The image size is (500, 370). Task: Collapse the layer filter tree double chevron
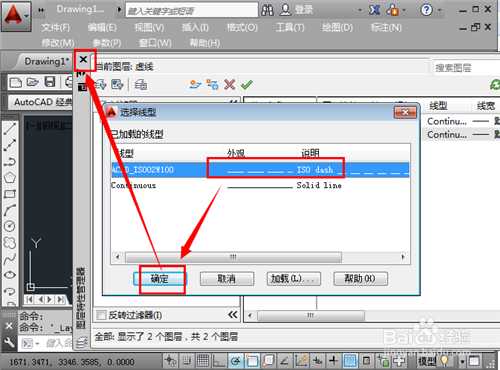[233, 315]
